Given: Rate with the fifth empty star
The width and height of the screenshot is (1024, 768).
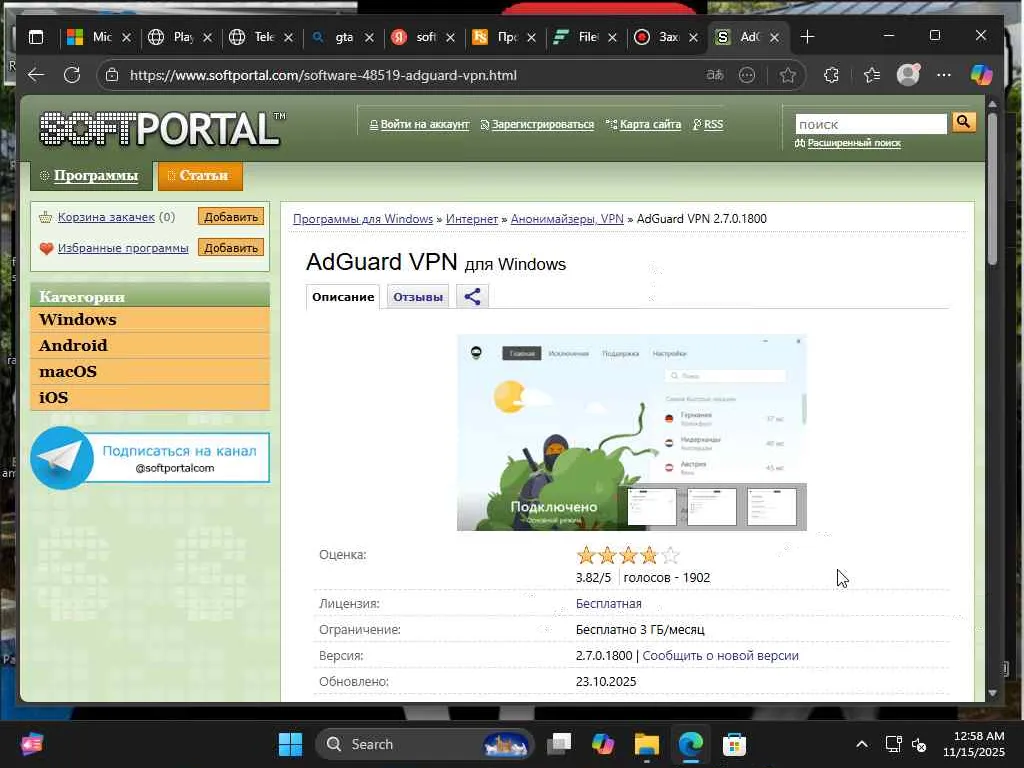Looking at the screenshot, I should (x=670, y=556).
